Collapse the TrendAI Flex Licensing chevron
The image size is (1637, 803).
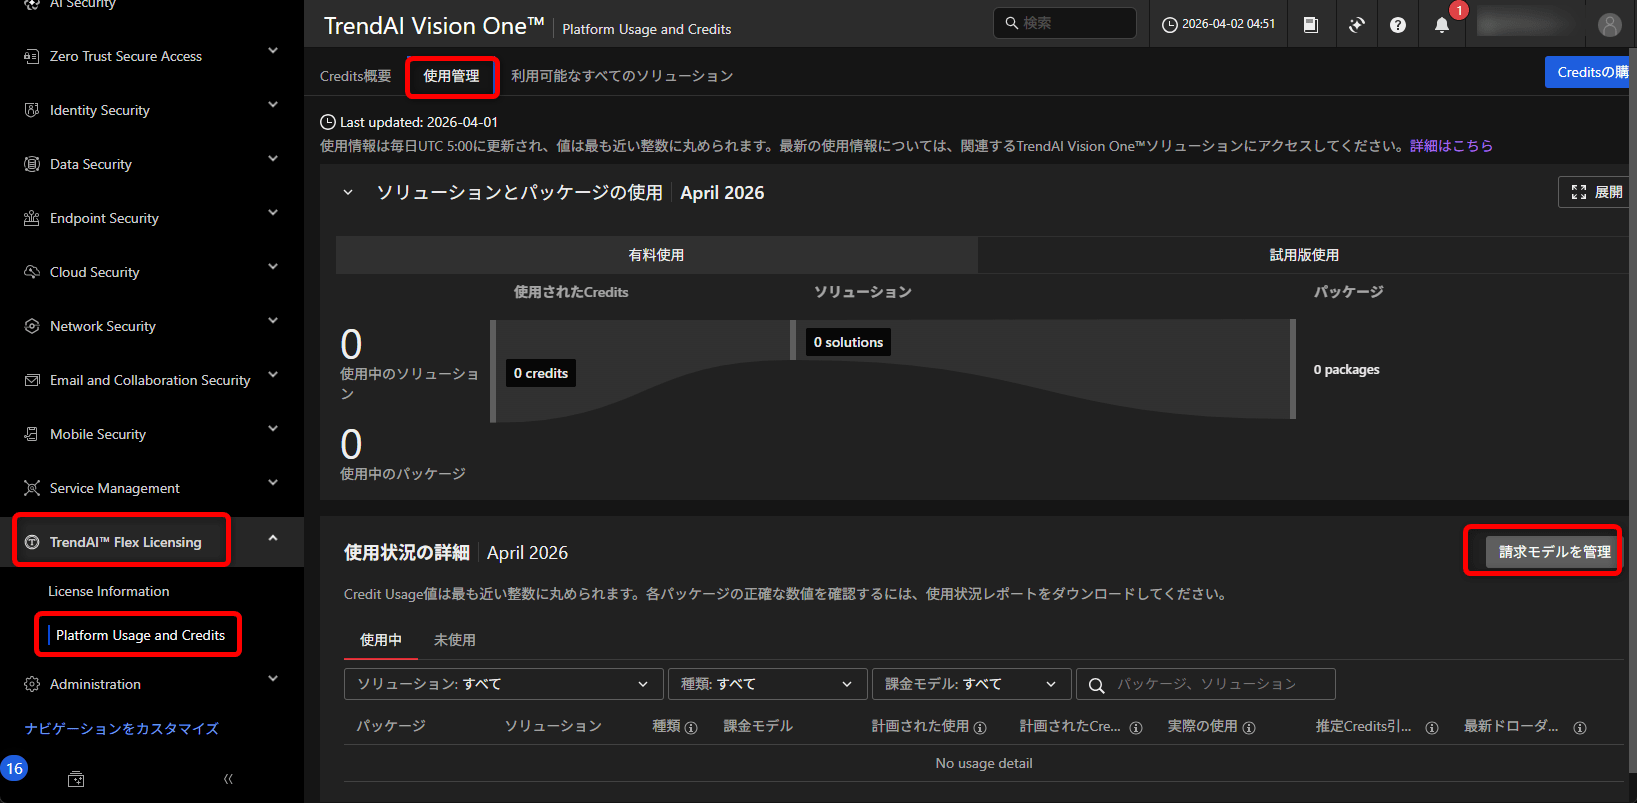pyautogui.click(x=273, y=538)
